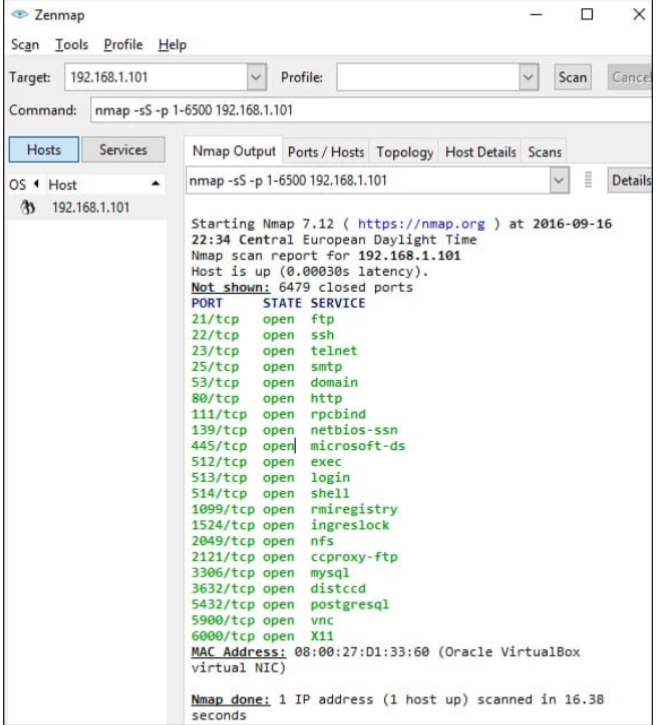Click the Command input field

[370, 110]
